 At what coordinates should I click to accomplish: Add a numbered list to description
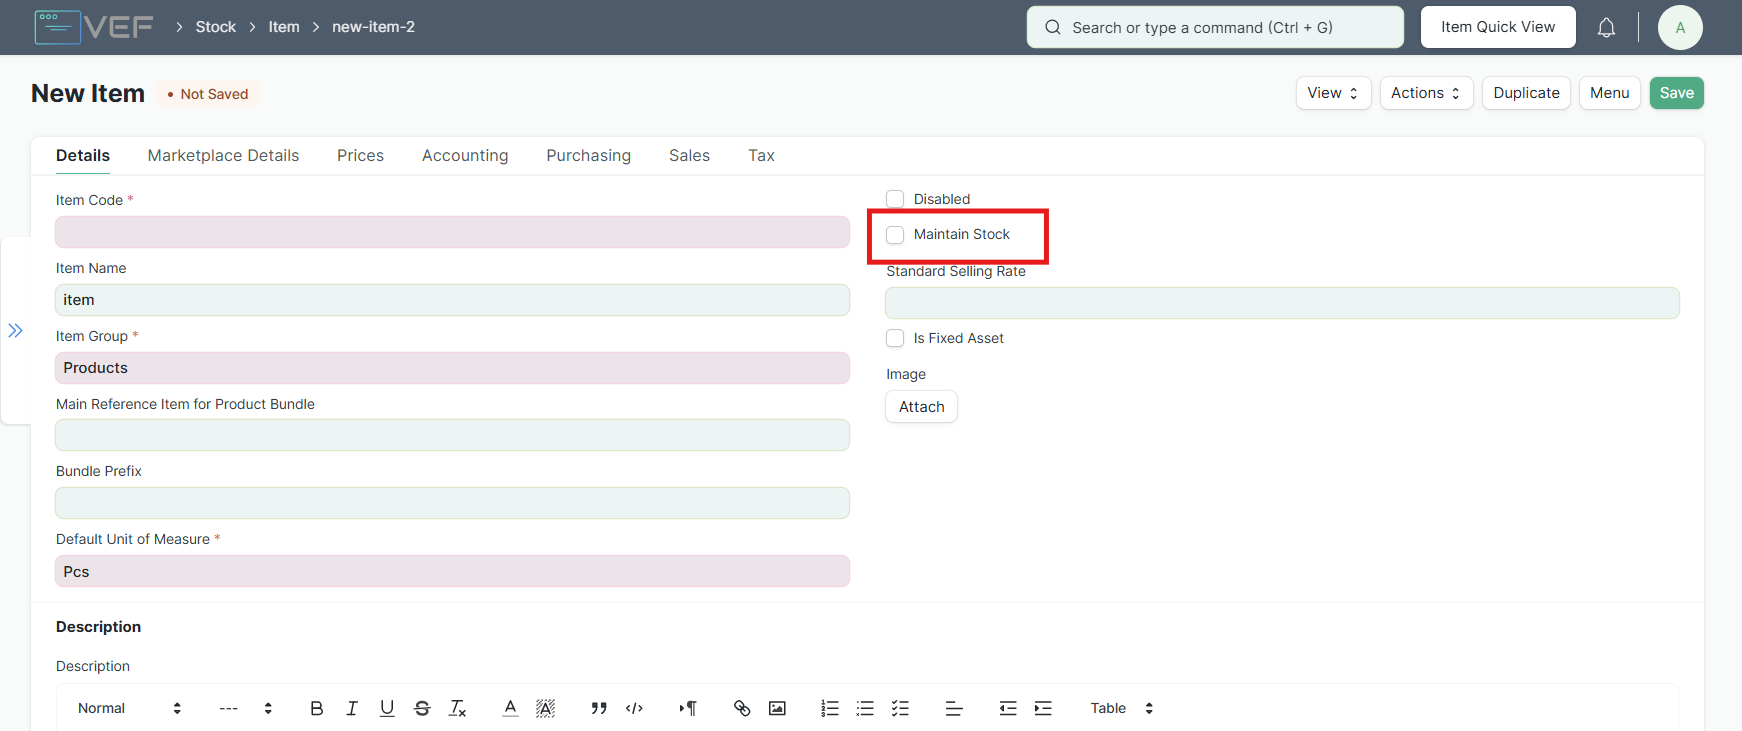(830, 708)
